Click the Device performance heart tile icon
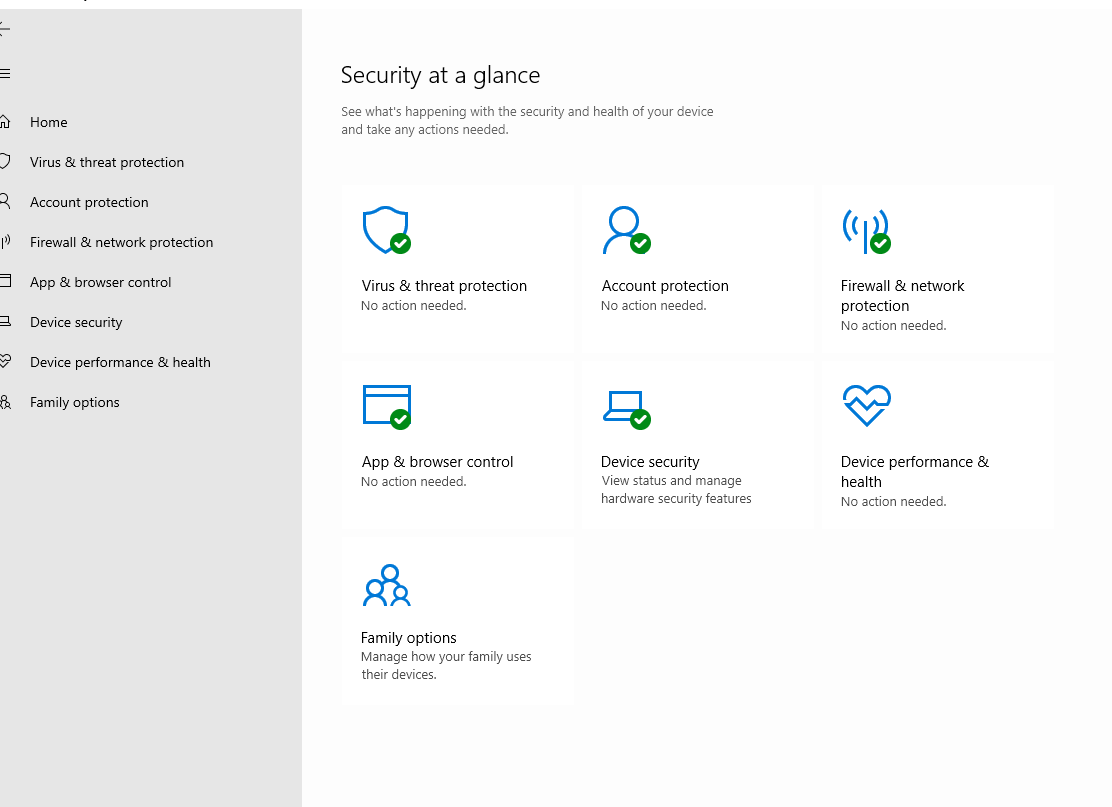The height and width of the screenshot is (807, 1112). click(866, 405)
